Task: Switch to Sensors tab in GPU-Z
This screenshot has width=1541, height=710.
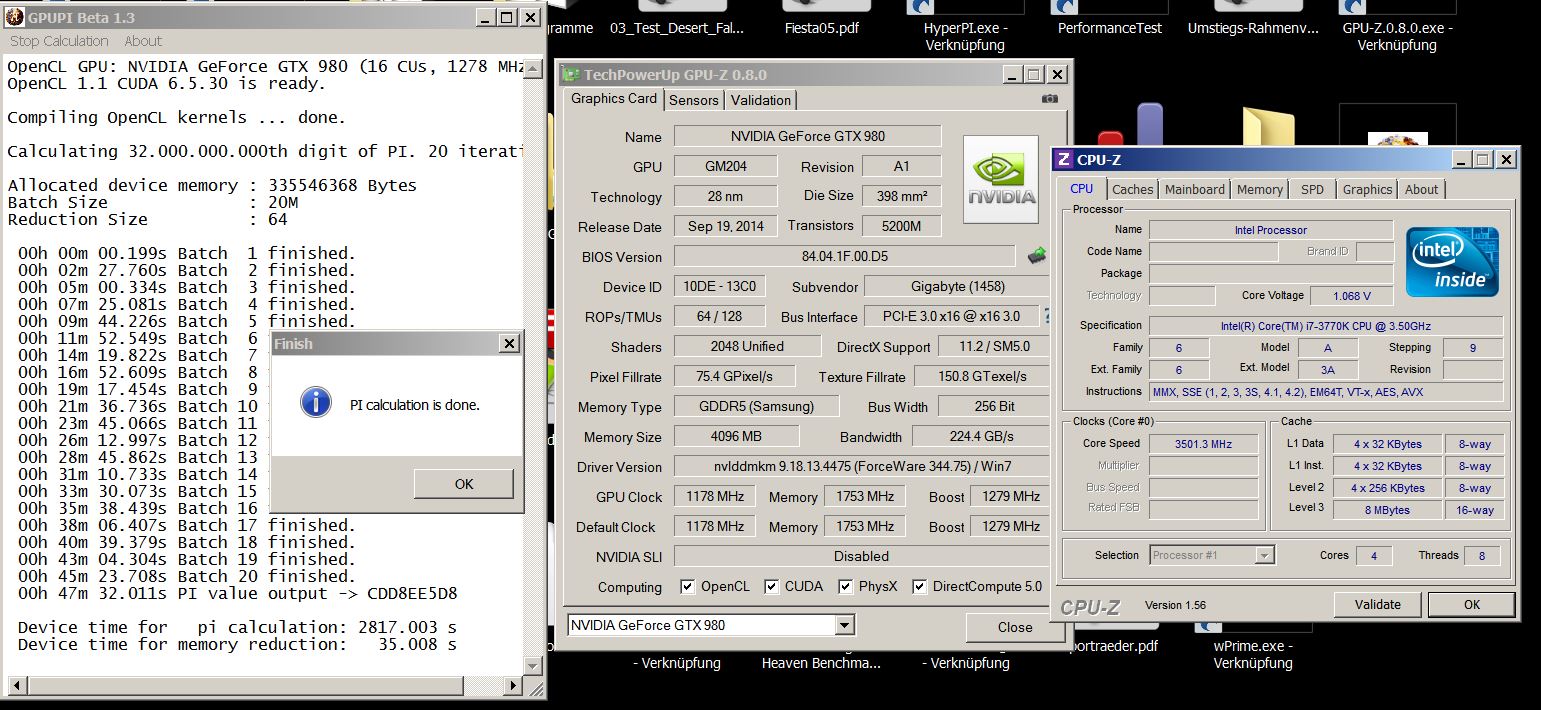Action: [694, 100]
